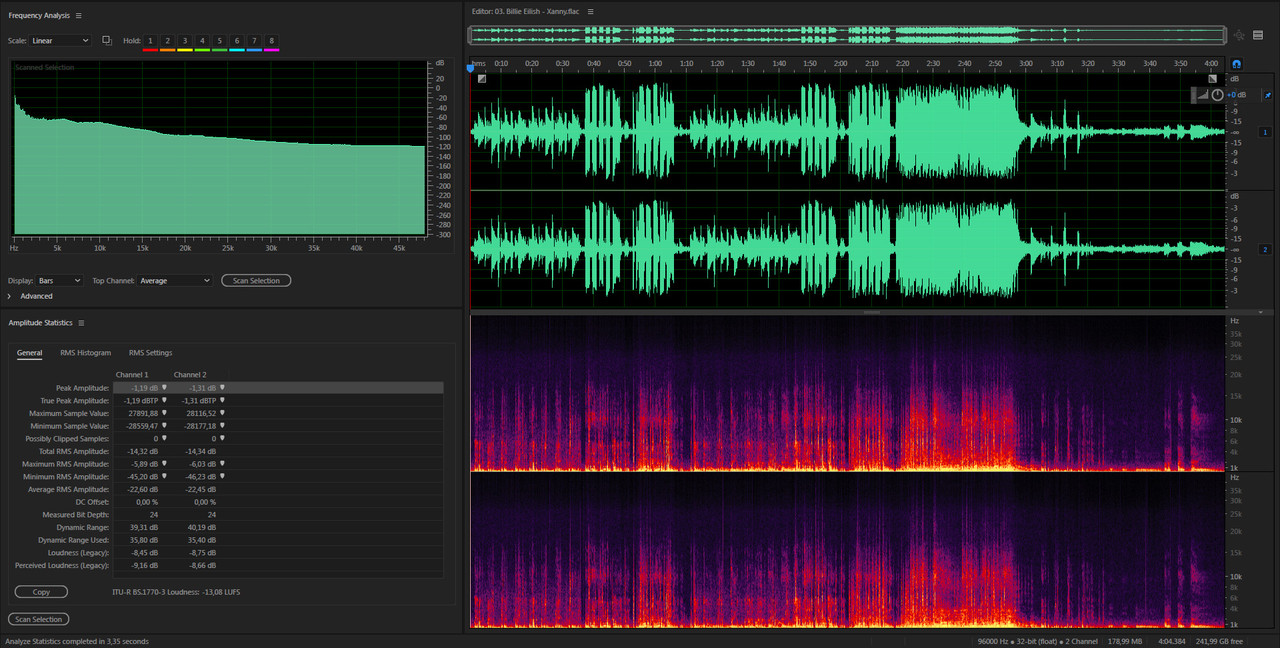The height and width of the screenshot is (648, 1280).
Task: Jump to Channel 2 Maximum Sample Value marker
Action: [222, 413]
